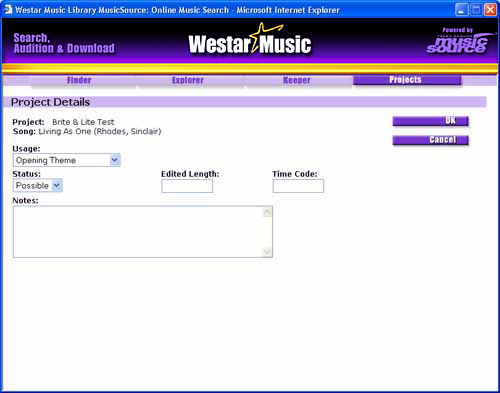Image resolution: width=500 pixels, height=393 pixels.
Task: Maximize the Internet Explorer window
Action: tap(476, 10)
